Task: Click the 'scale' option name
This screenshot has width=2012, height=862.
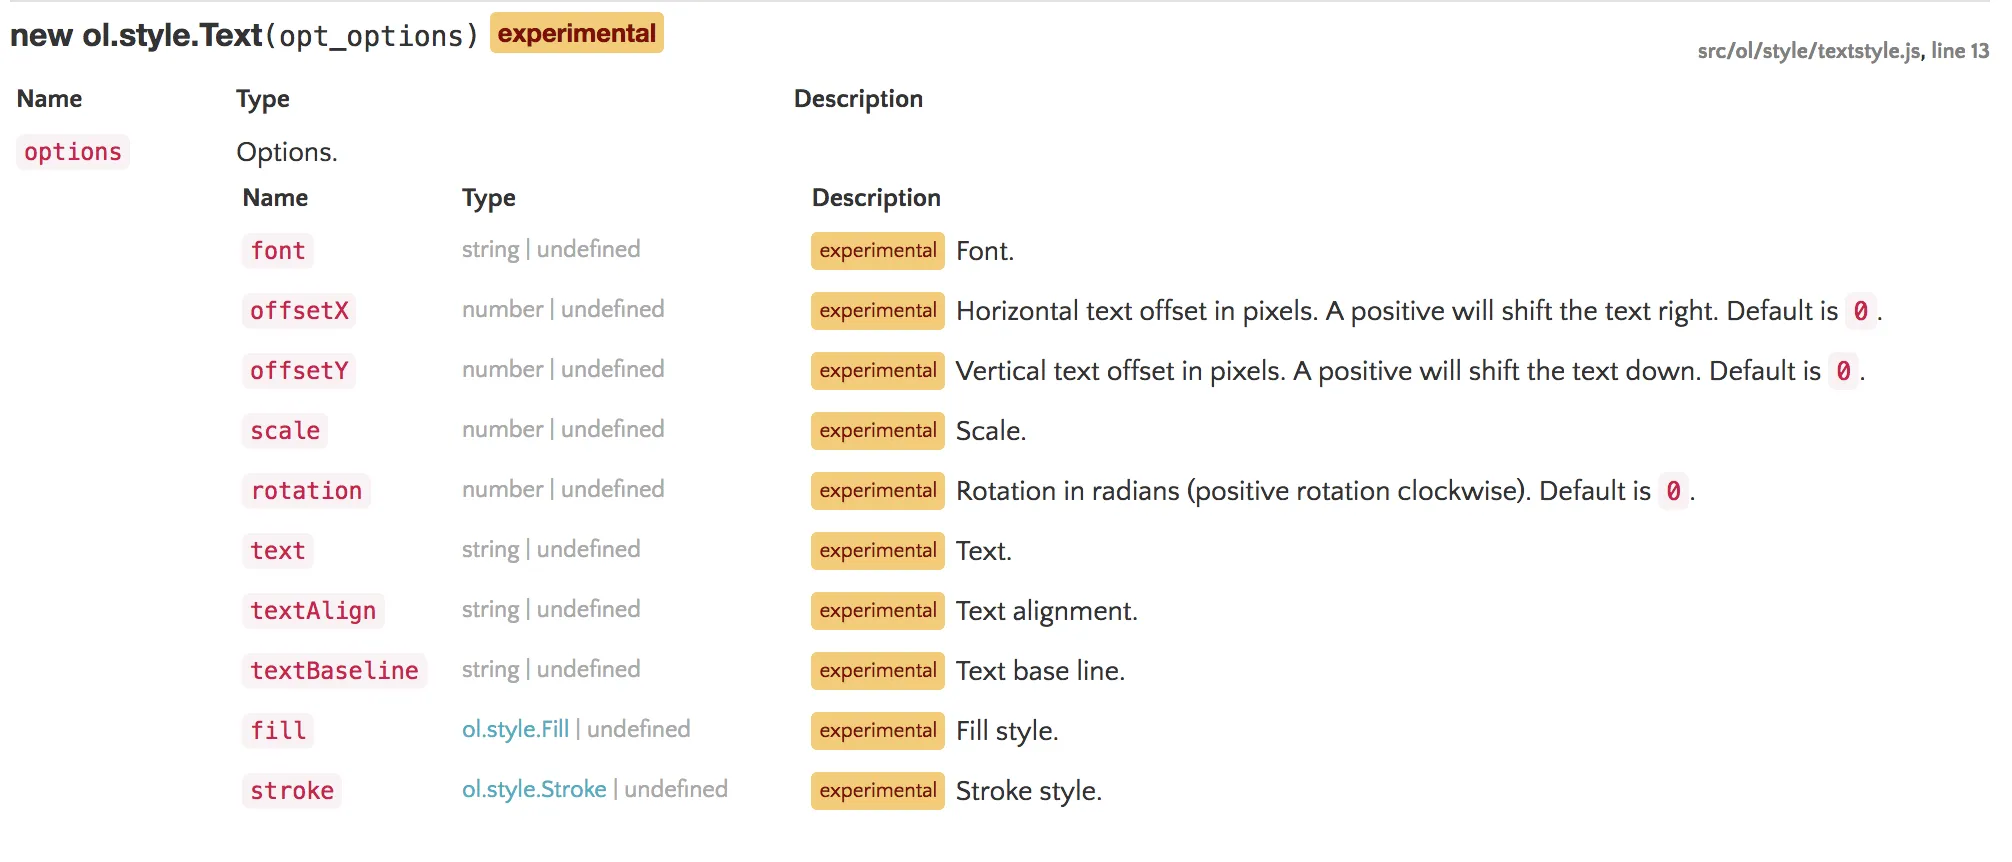Action: coord(285,431)
